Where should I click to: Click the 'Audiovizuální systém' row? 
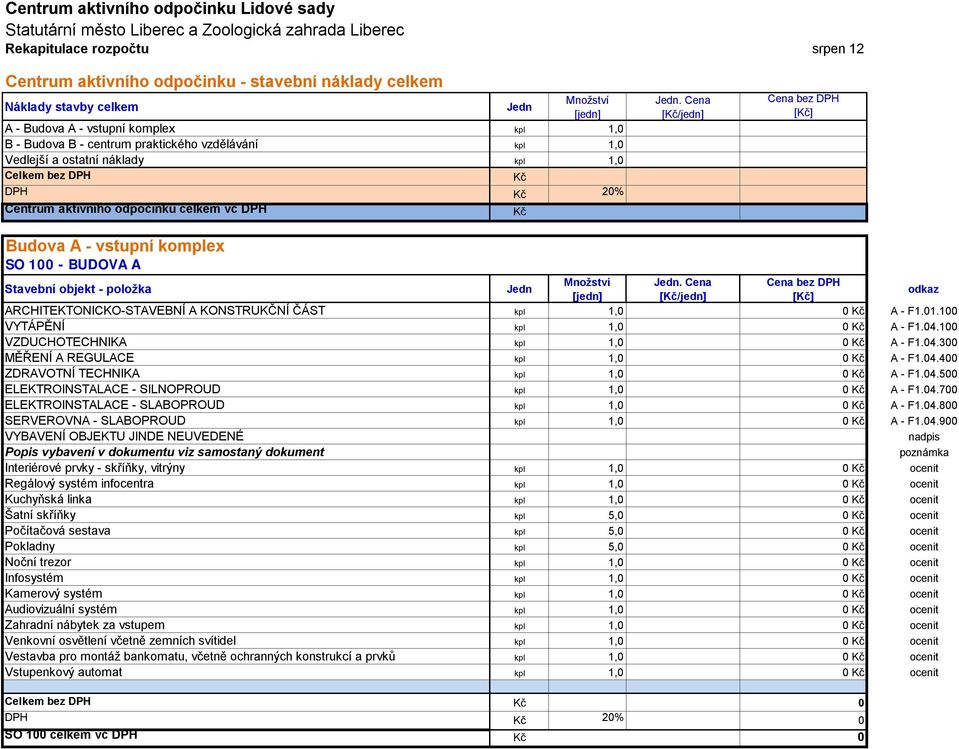pyautogui.click(x=434, y=610)
